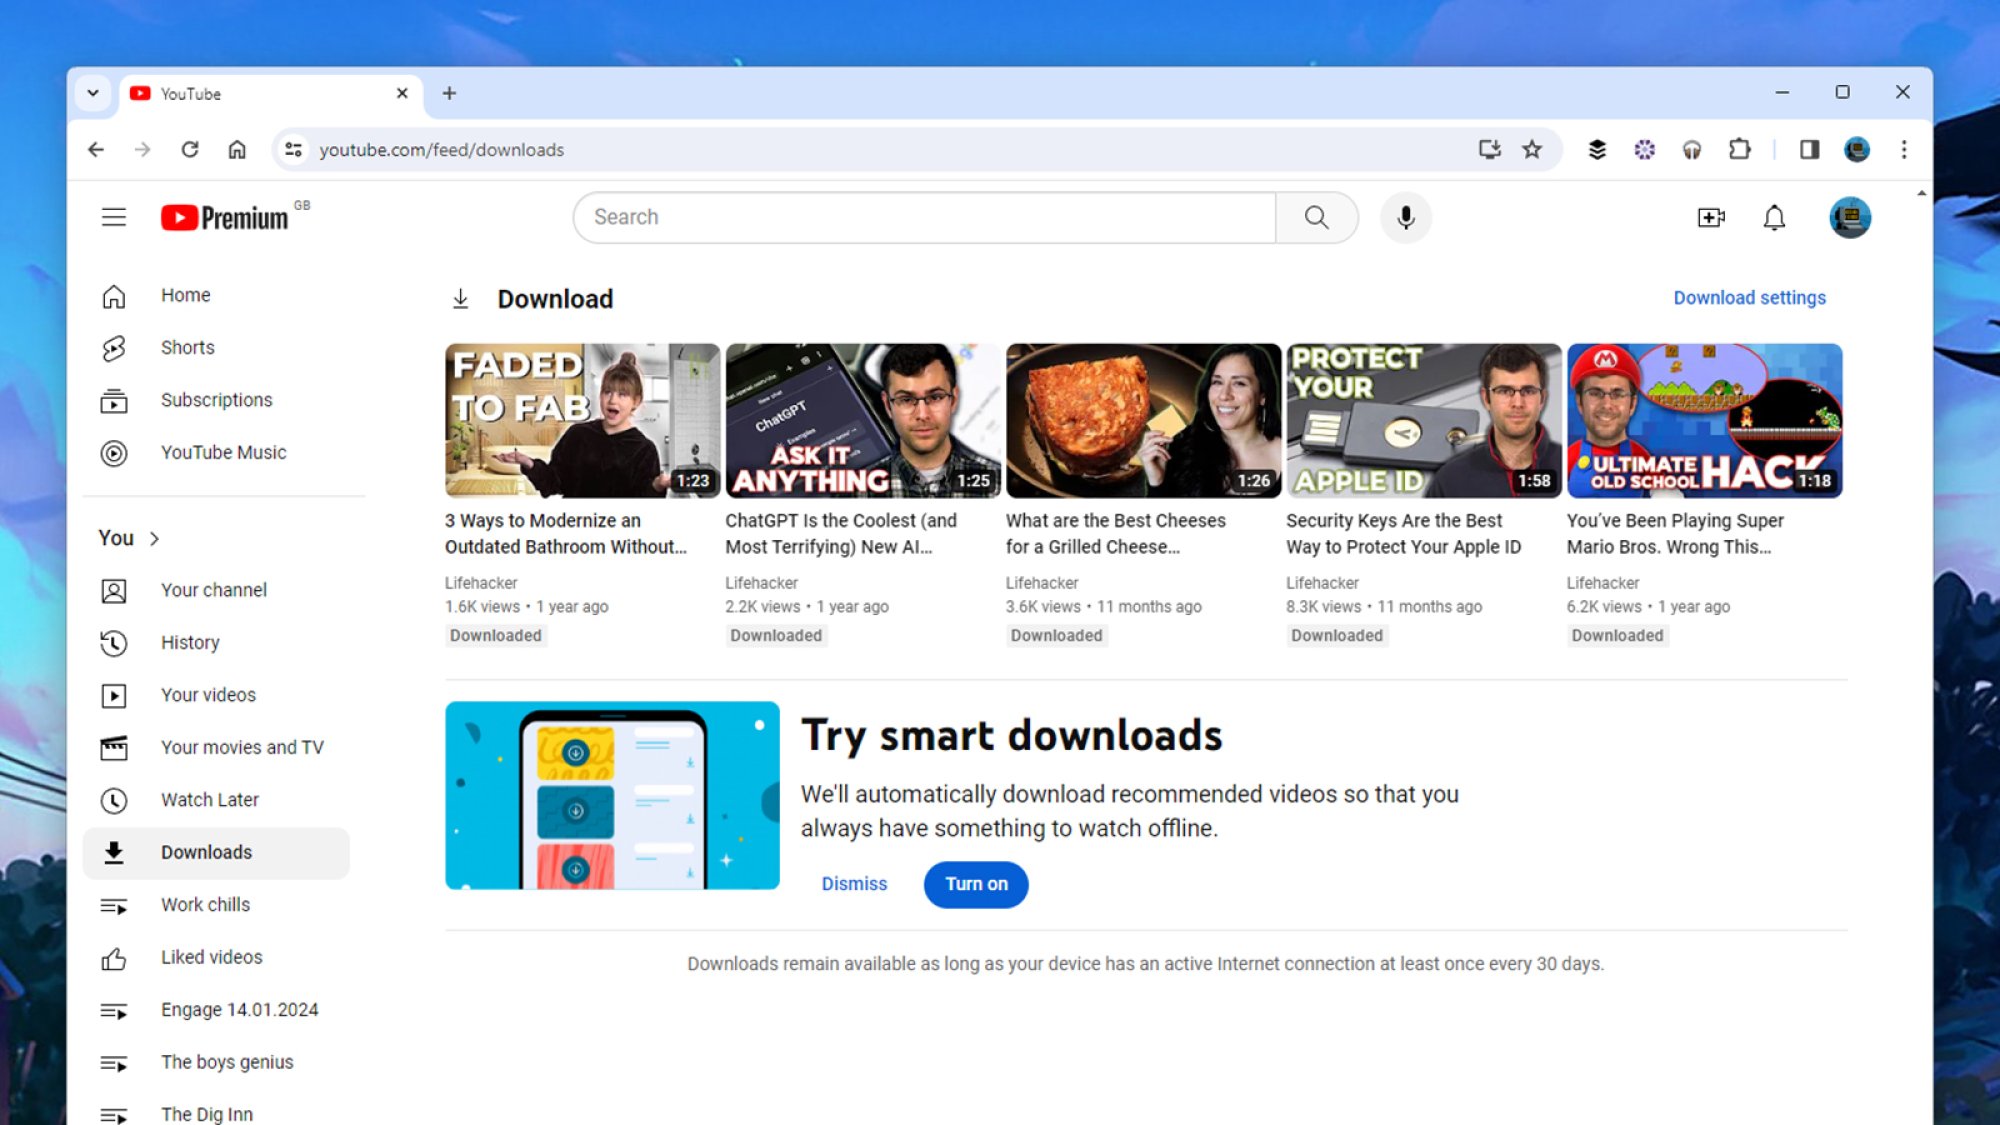Open the Chrome three-dot menu
The height and width of the screenshot is (1125, 2000).
1904,149
